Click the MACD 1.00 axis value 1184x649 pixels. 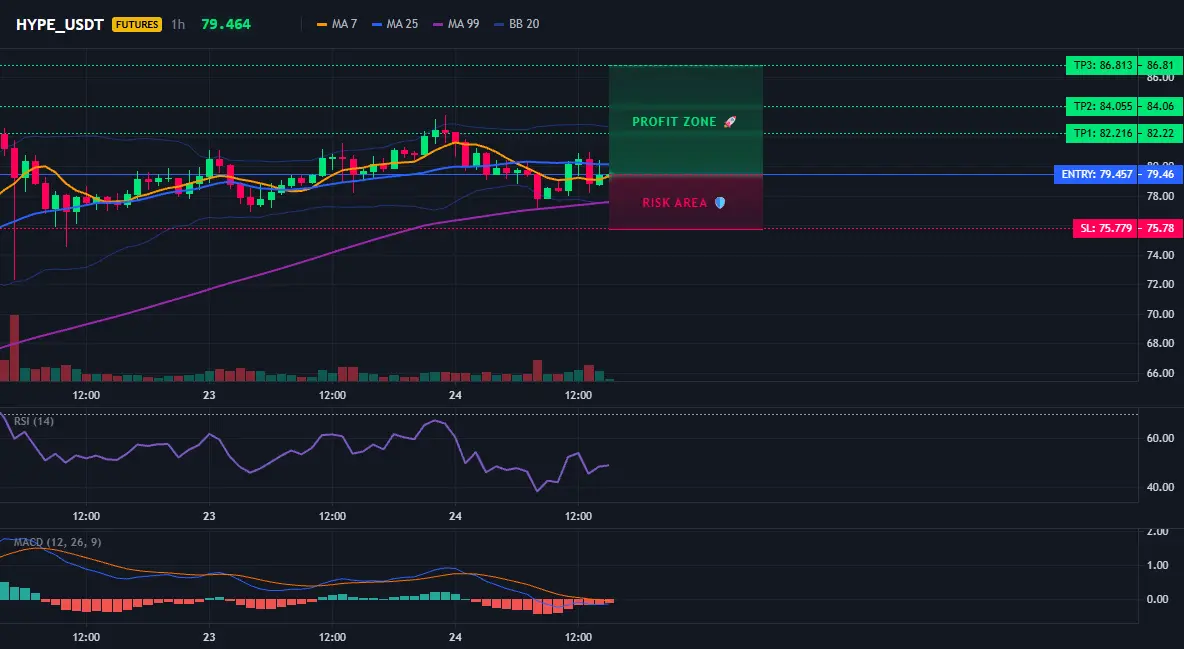click(x=1158, y=565)
